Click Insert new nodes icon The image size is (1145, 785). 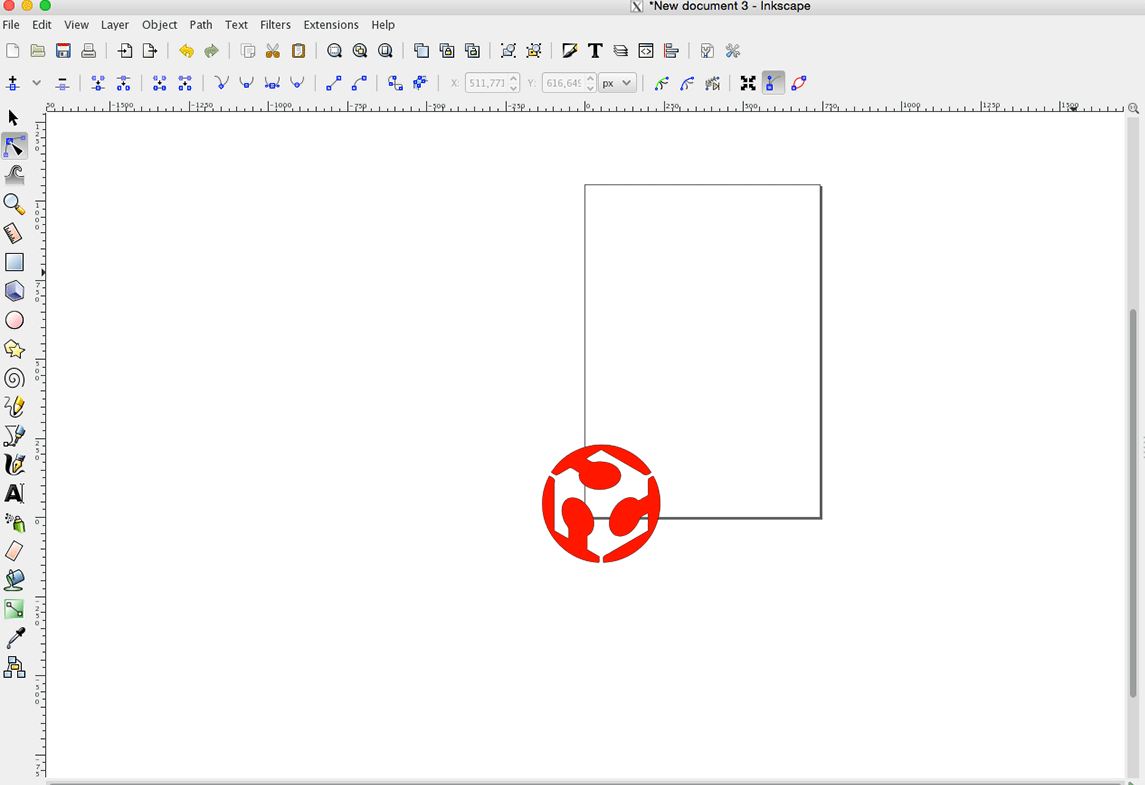click(12, 83)
